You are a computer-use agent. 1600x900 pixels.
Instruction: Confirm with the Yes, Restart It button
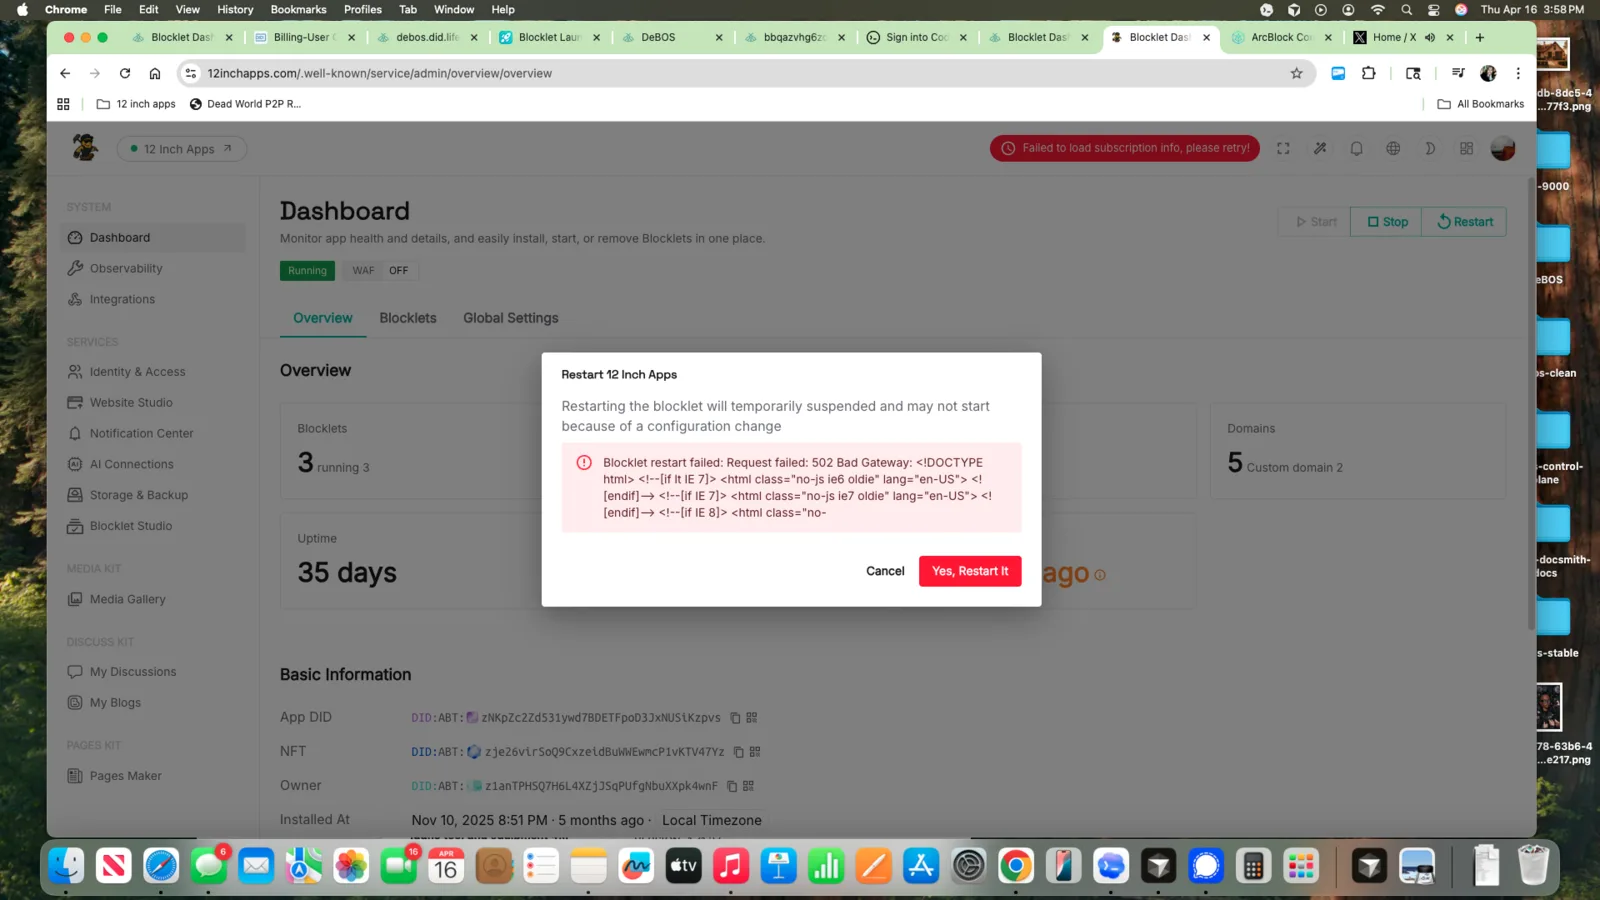(x=970, y=571)
